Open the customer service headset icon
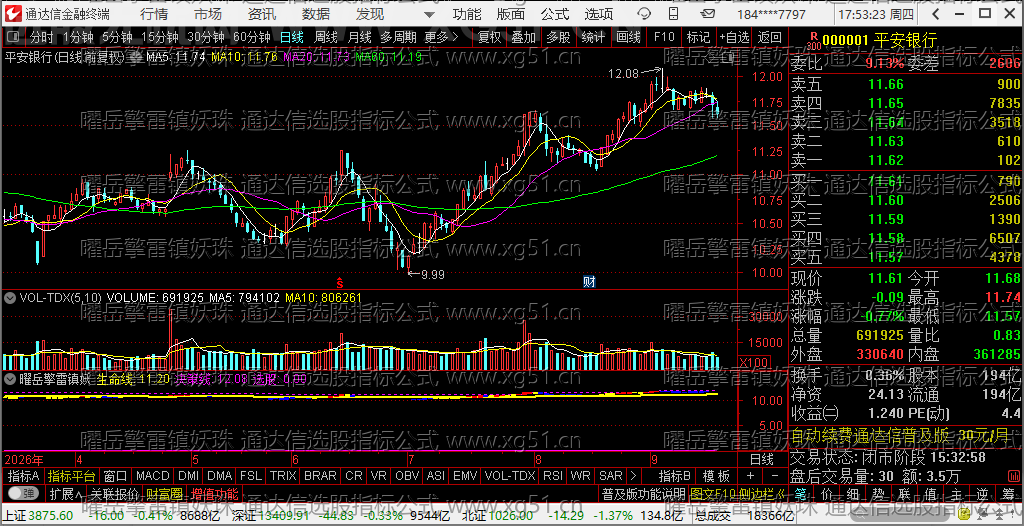 coord(644,14)
